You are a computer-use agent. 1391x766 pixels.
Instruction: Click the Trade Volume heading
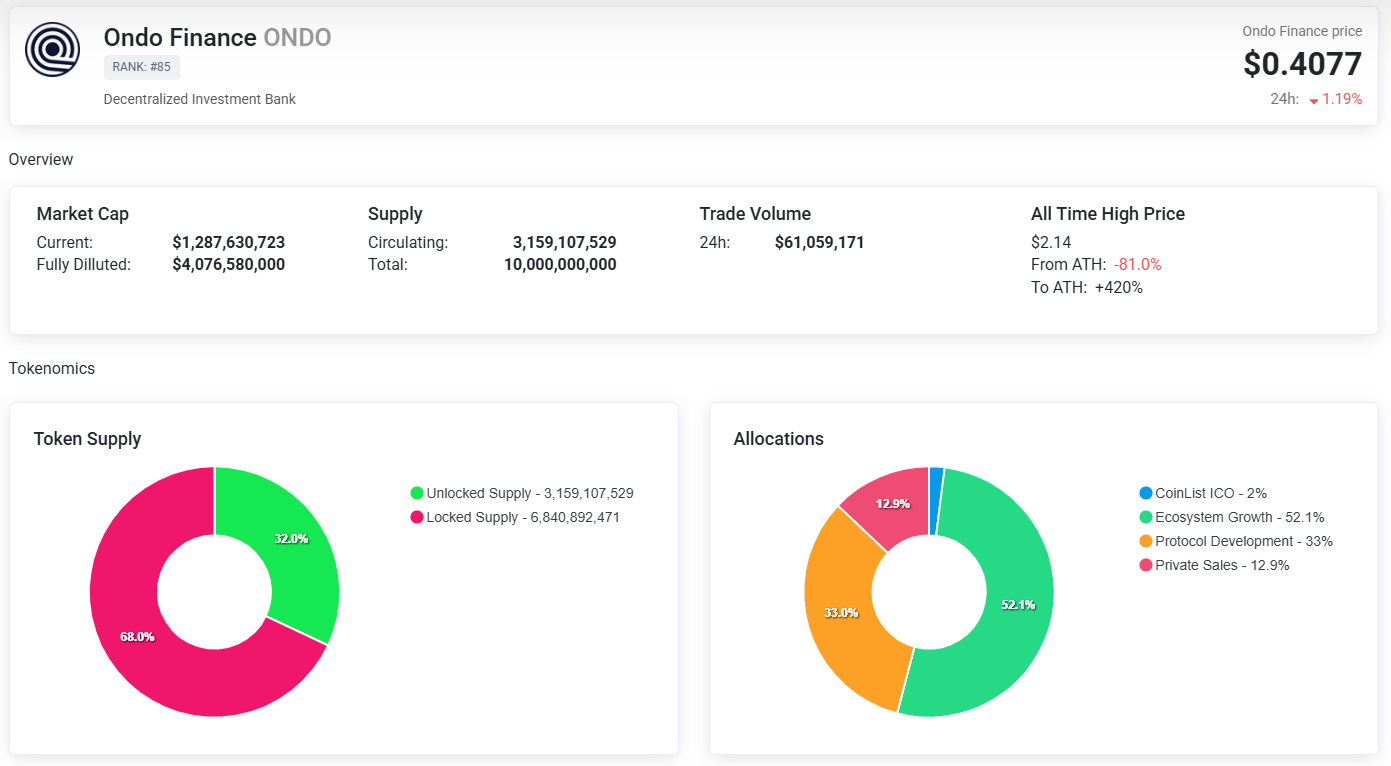(755, 214)
